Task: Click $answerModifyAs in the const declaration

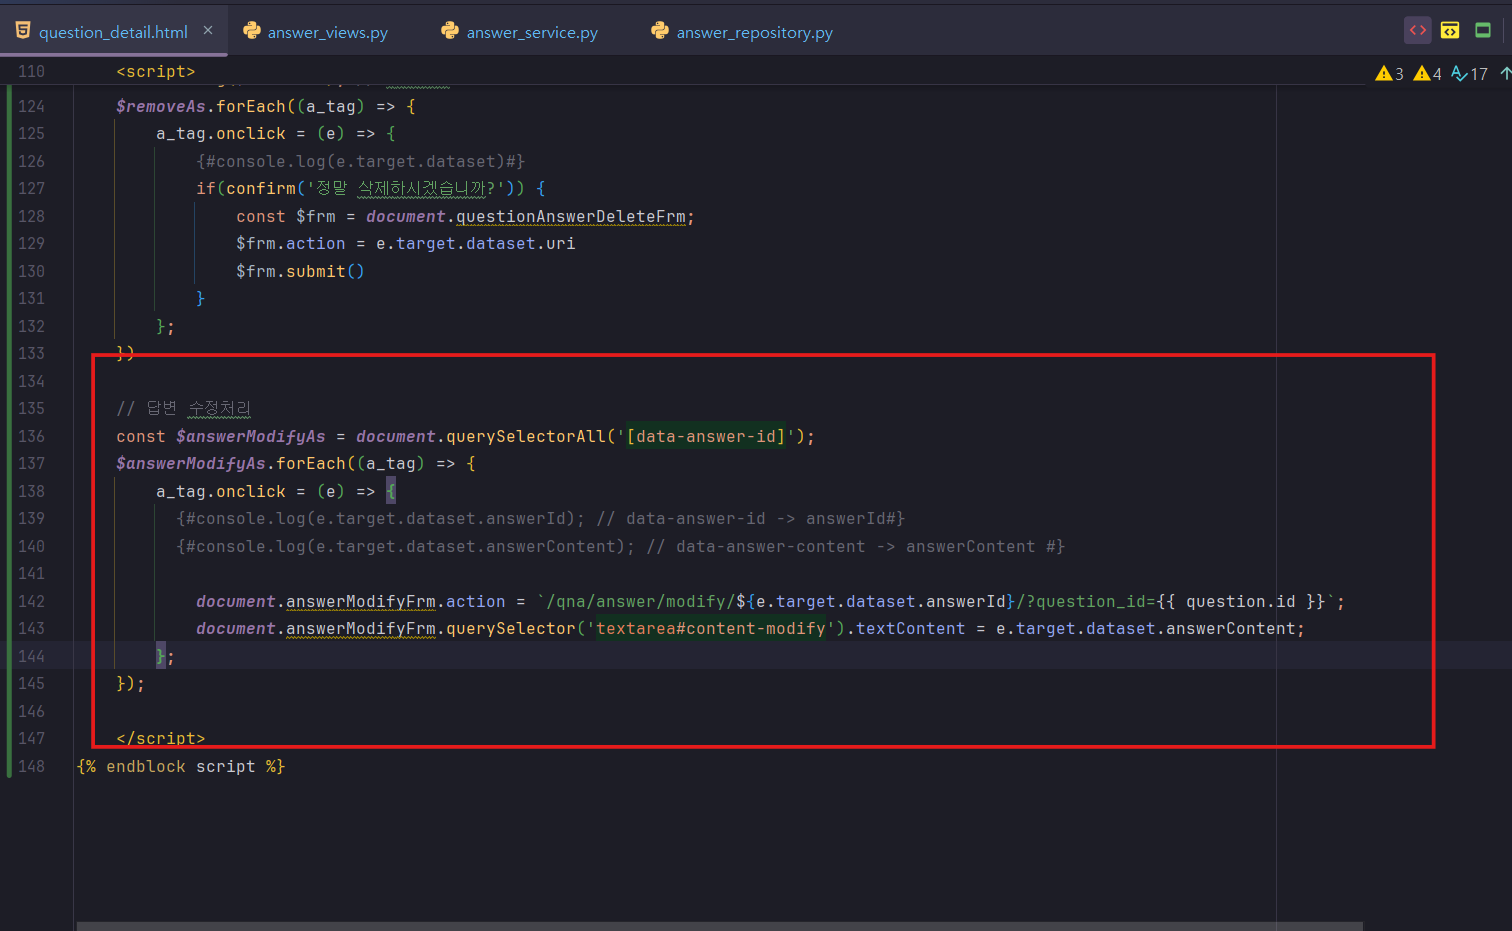Action: pyautogui.click(x=250, y=436)
